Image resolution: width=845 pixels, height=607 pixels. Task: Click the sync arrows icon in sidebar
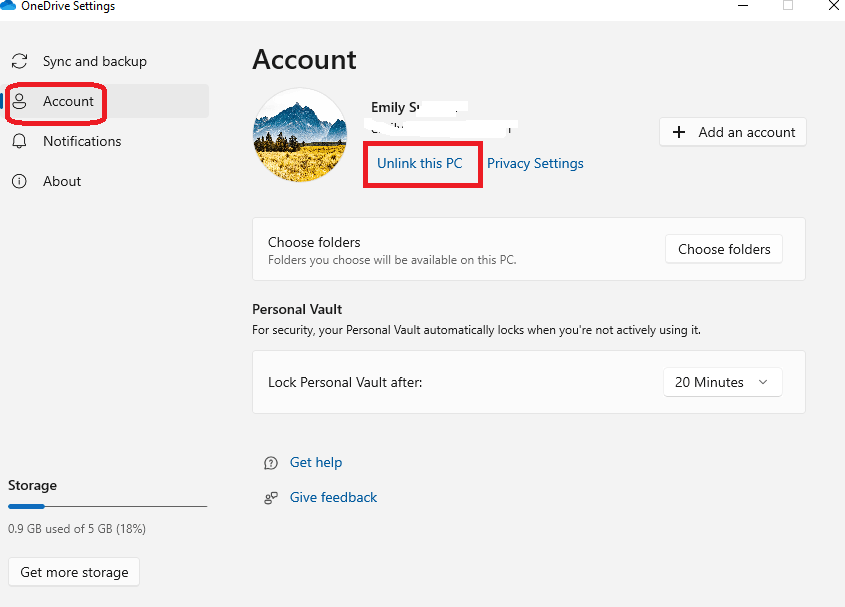19,61
